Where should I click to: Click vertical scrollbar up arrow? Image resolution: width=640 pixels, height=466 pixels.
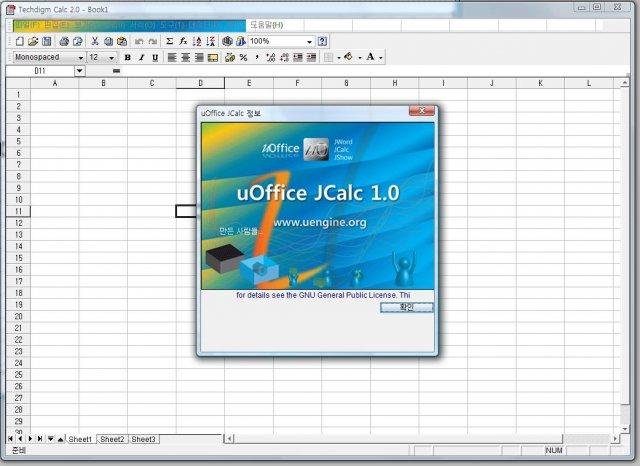[x=624, y=83]
